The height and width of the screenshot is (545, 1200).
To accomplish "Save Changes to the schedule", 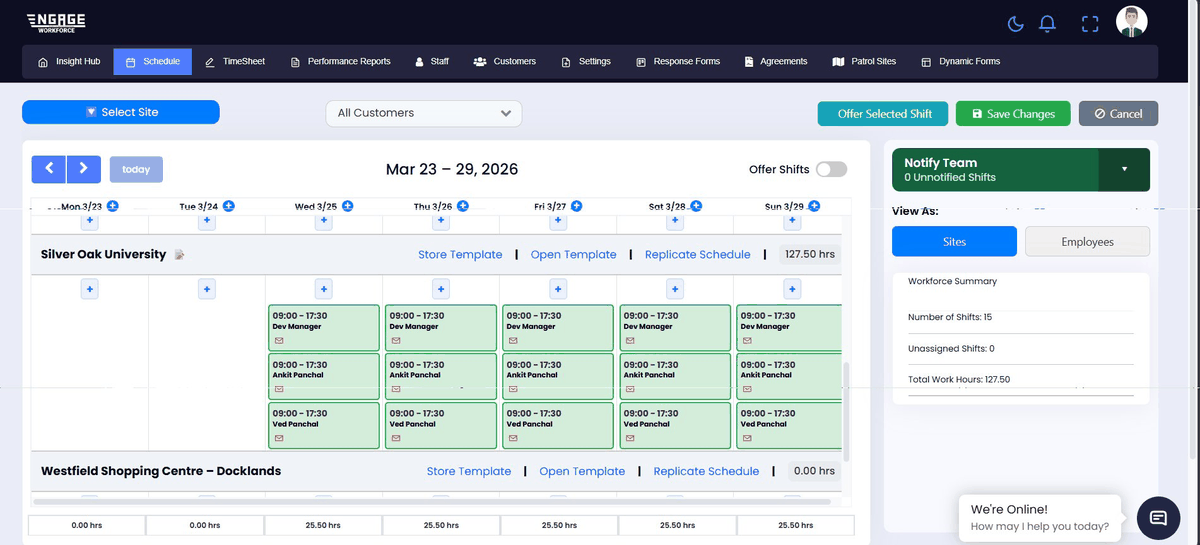I will pyautogui.click(x=1013, y=114).
